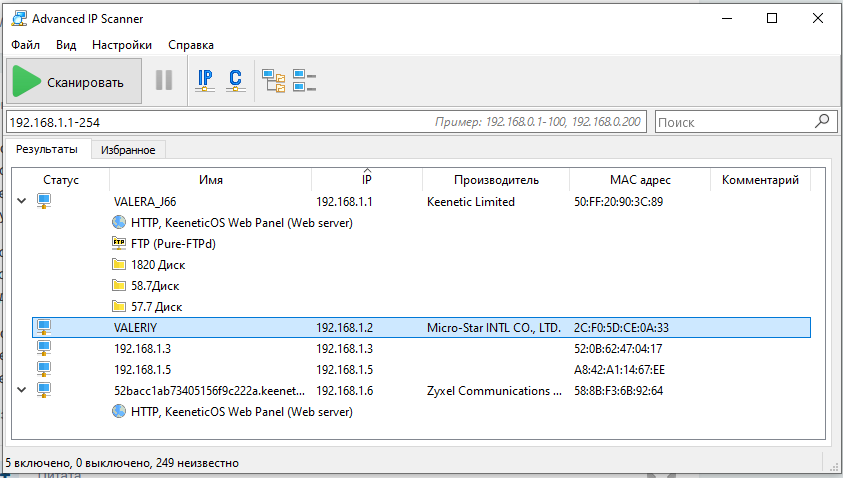Click the 192.168.1.2 IP cell

coord(344,327)
